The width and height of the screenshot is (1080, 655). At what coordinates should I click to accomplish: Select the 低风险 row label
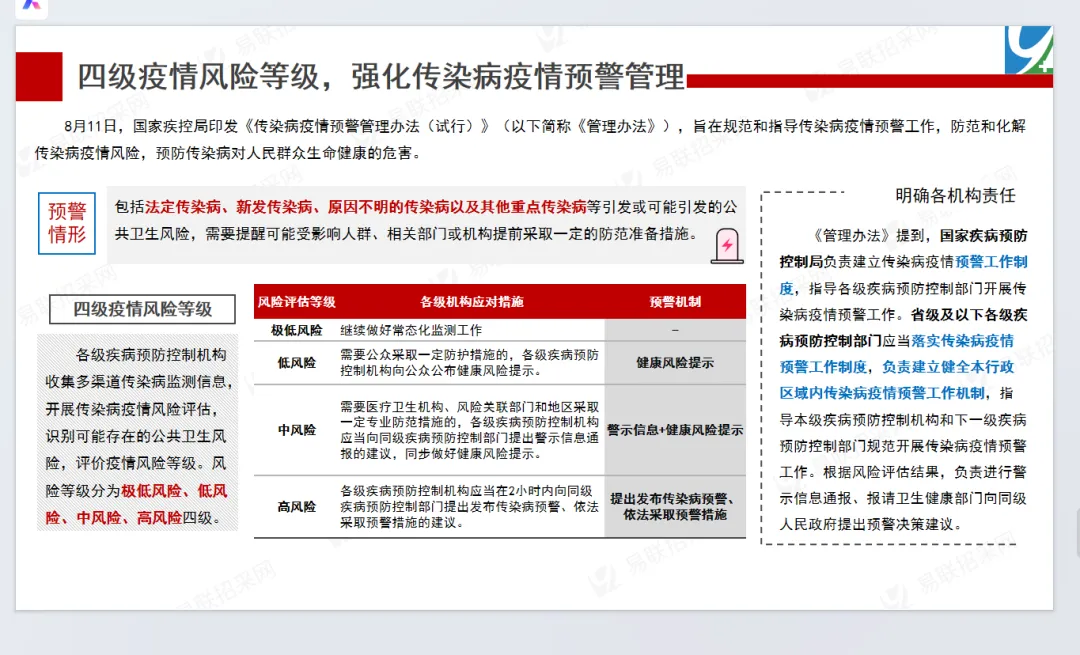click(x=296, y=363)
